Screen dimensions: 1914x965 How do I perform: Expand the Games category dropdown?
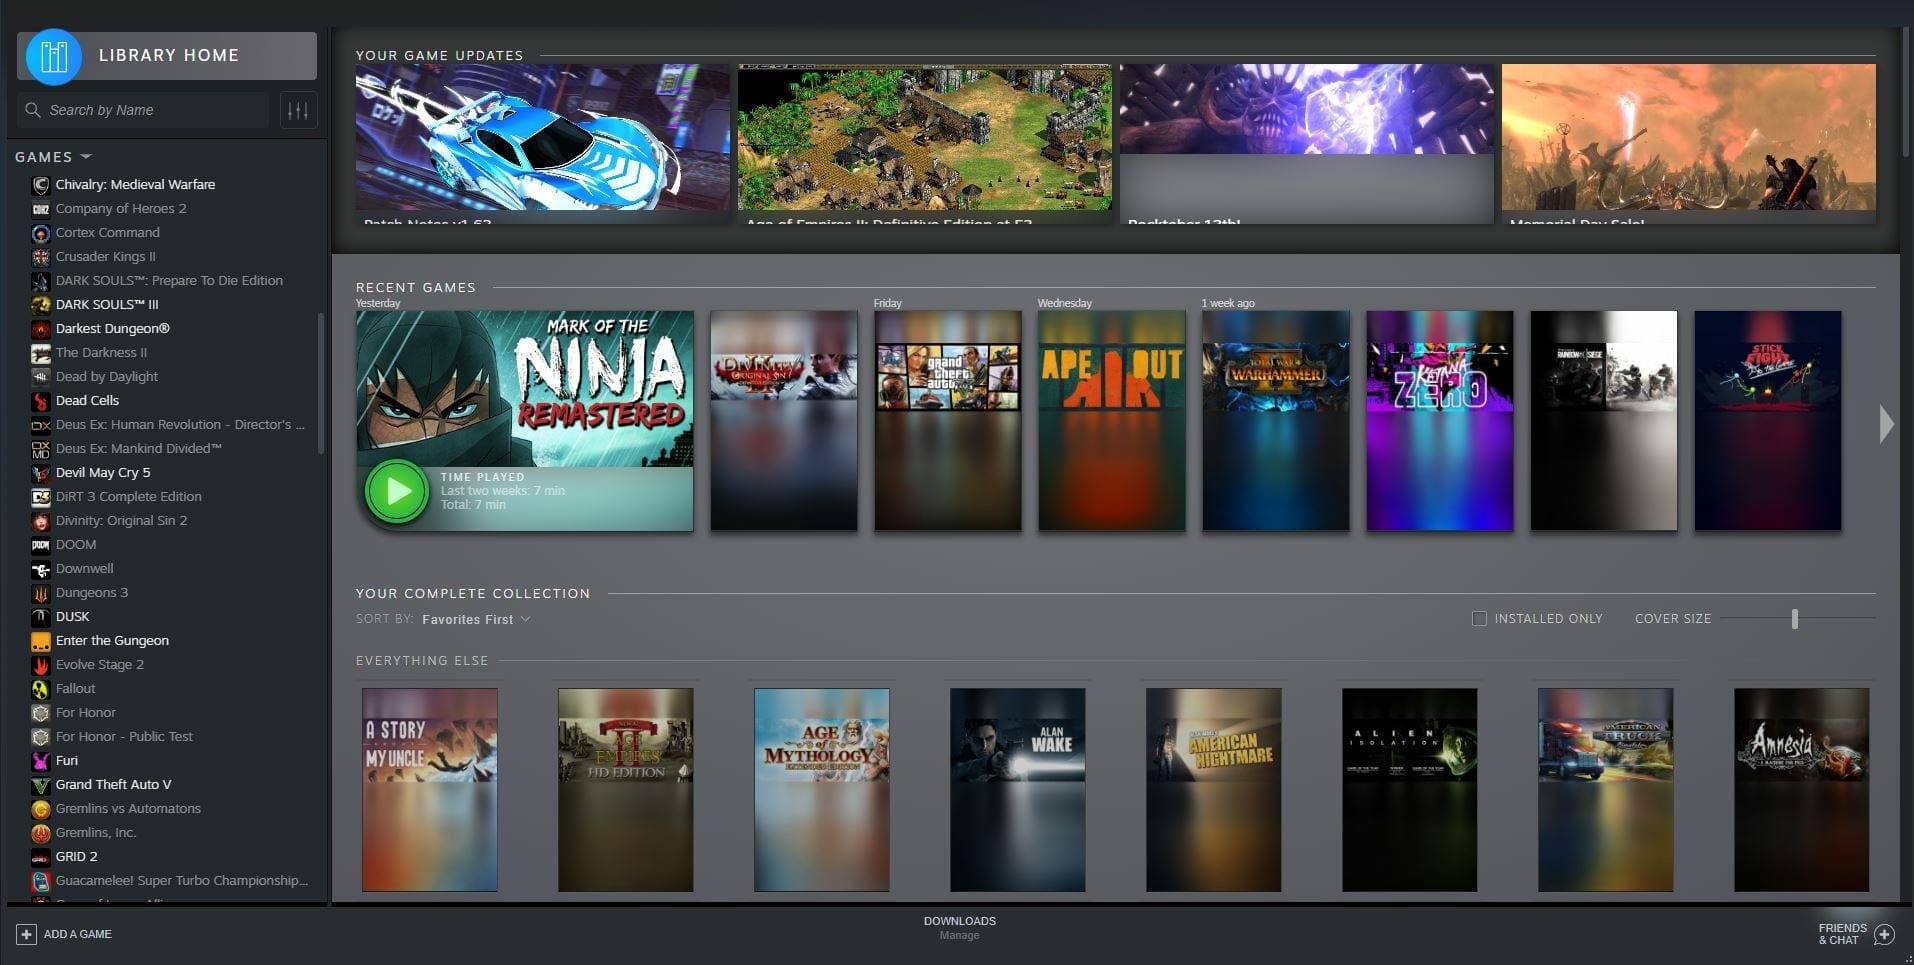86,157
